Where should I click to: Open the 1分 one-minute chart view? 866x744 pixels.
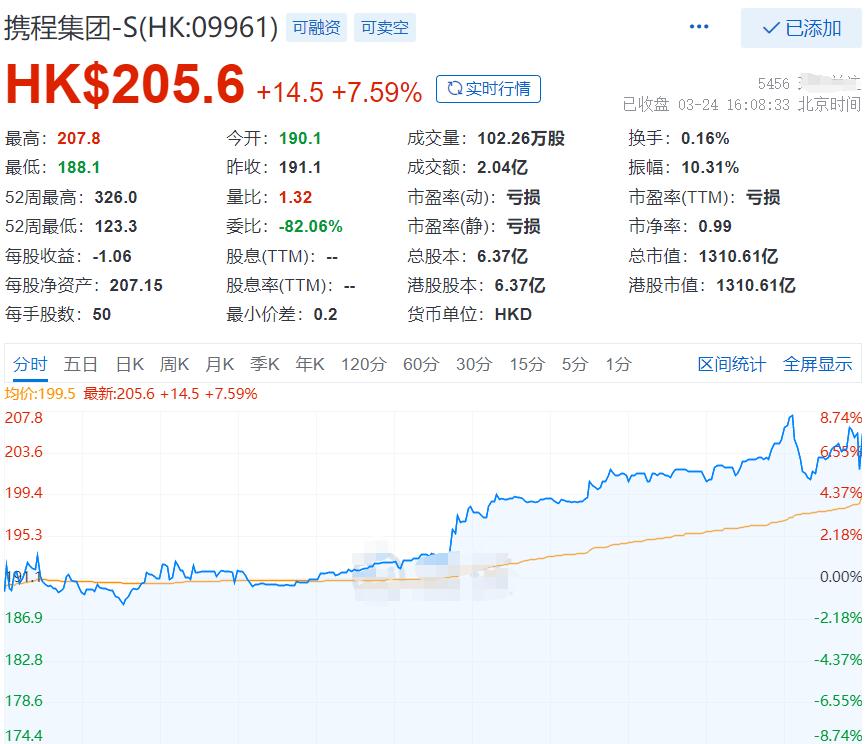pos(618,365)
